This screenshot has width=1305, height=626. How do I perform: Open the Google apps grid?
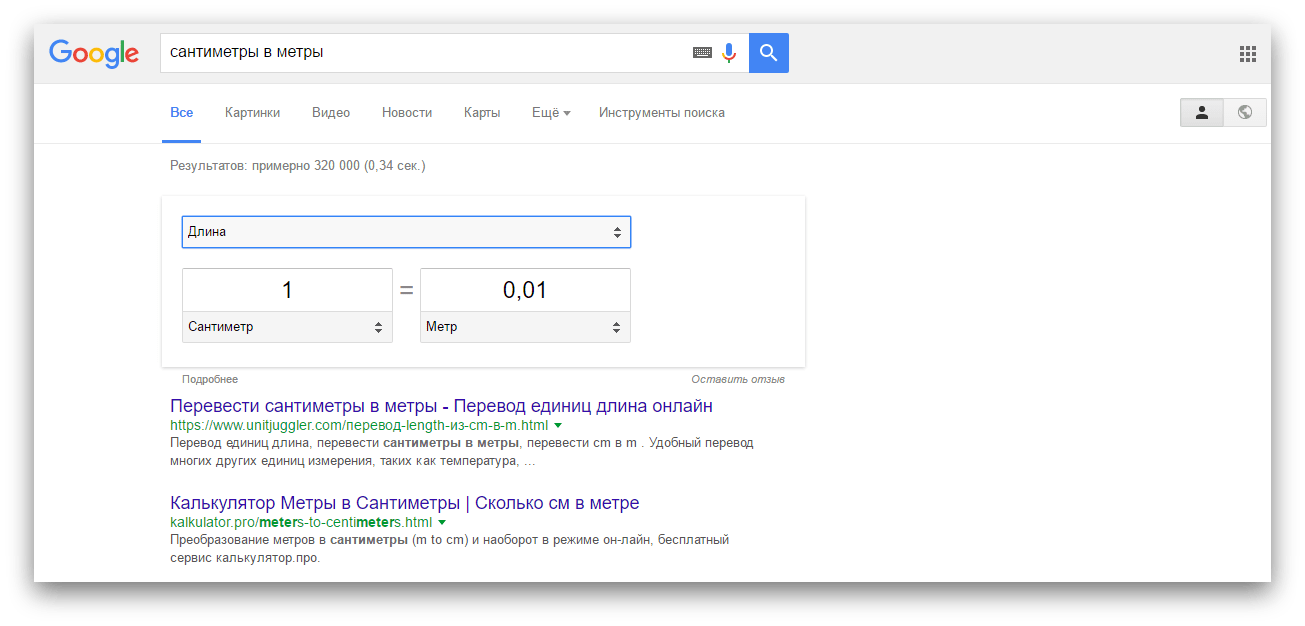[x=1247, y=54]
